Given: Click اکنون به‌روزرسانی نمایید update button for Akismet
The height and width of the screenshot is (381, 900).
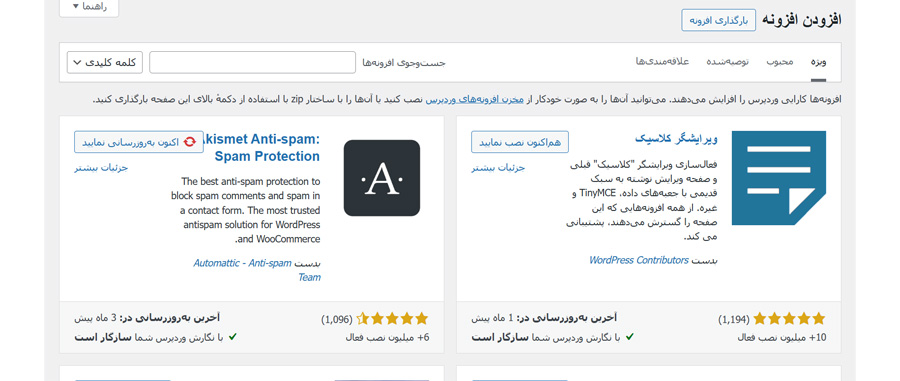Looking at the screenshot, I should point(139,142).
